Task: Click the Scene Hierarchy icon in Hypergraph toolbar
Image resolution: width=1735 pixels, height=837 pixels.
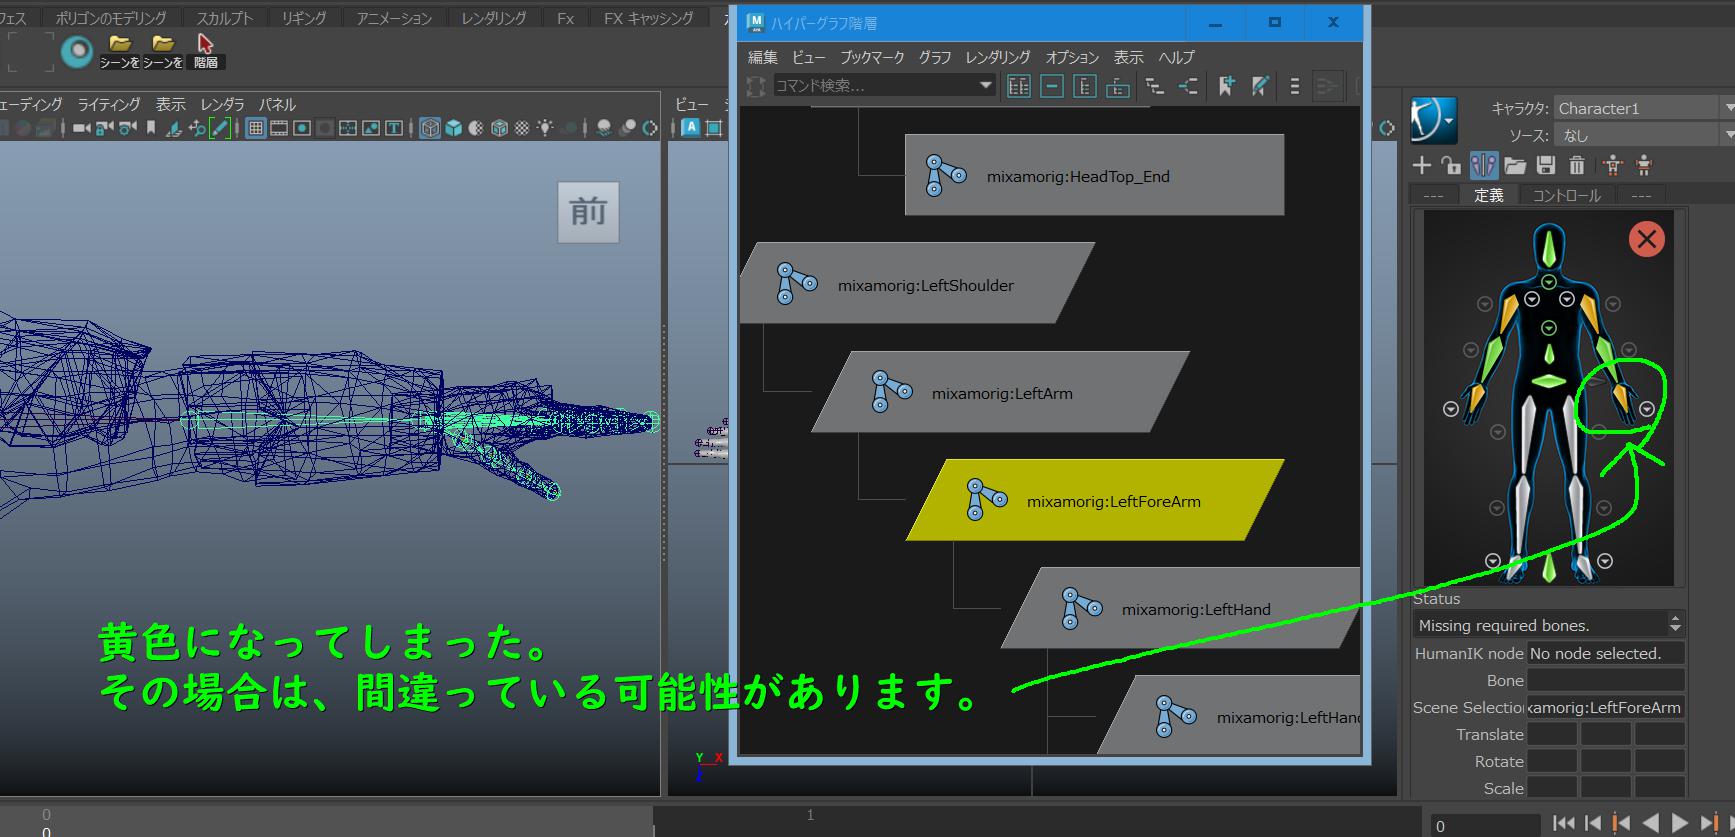Action: (1155, 87)
